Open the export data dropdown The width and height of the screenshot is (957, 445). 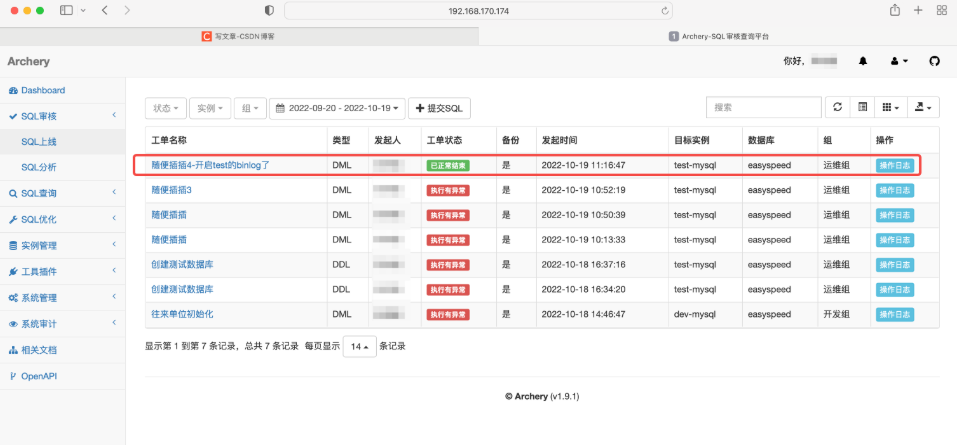[x=923, y=107]
